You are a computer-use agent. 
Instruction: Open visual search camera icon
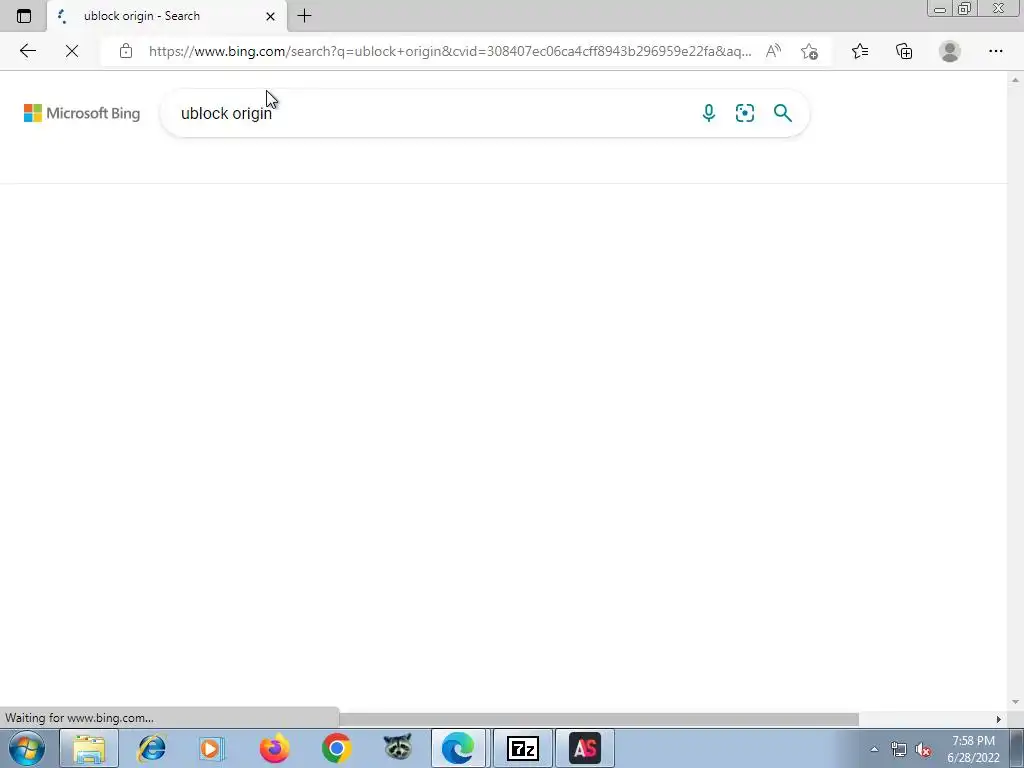pos(745,113)
